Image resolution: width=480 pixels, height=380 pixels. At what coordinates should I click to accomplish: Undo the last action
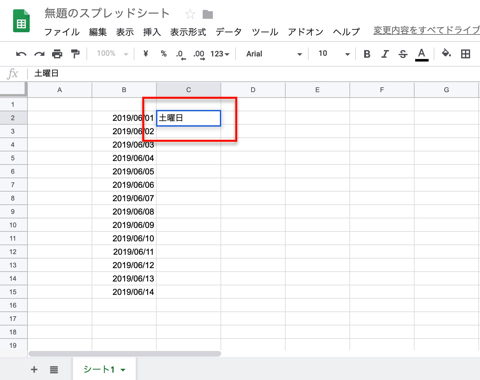tap(21, 54)
